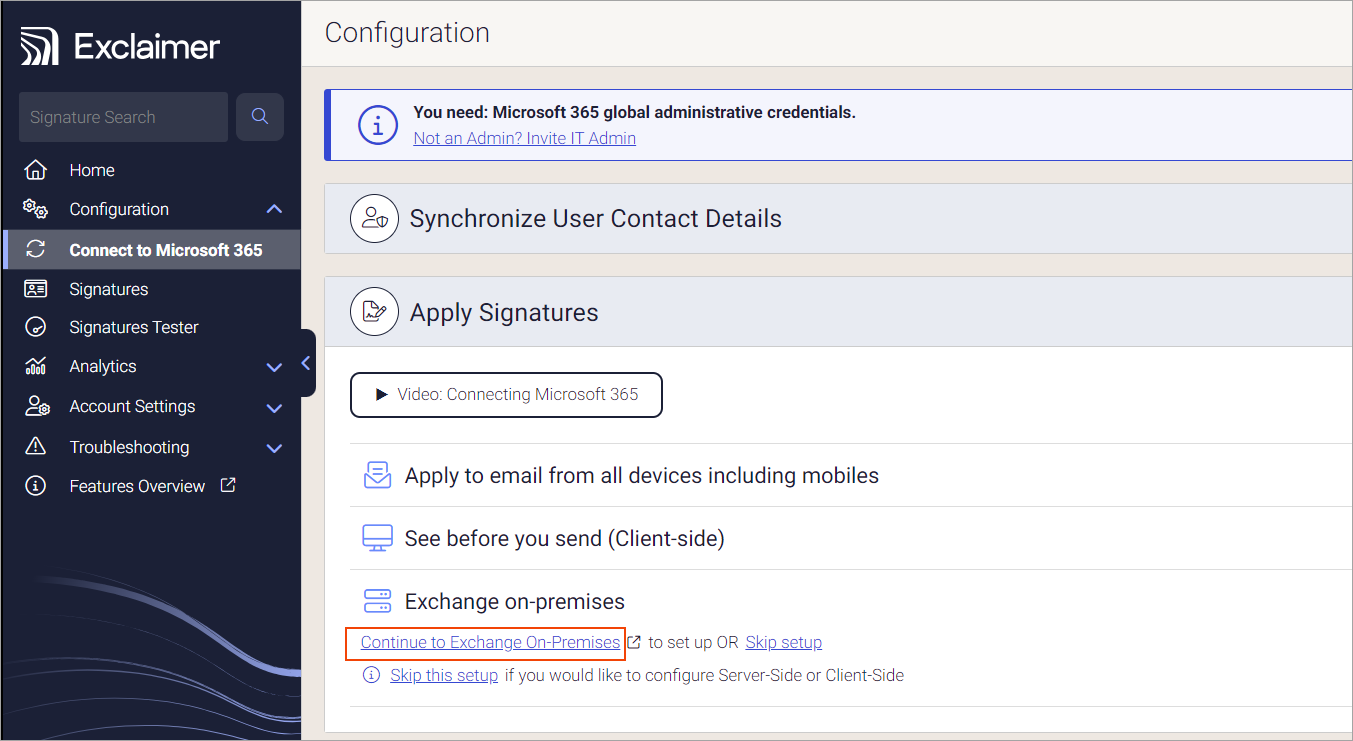Expand the Analytics menu chevron

pyautogui.click(x=274, y=367)
